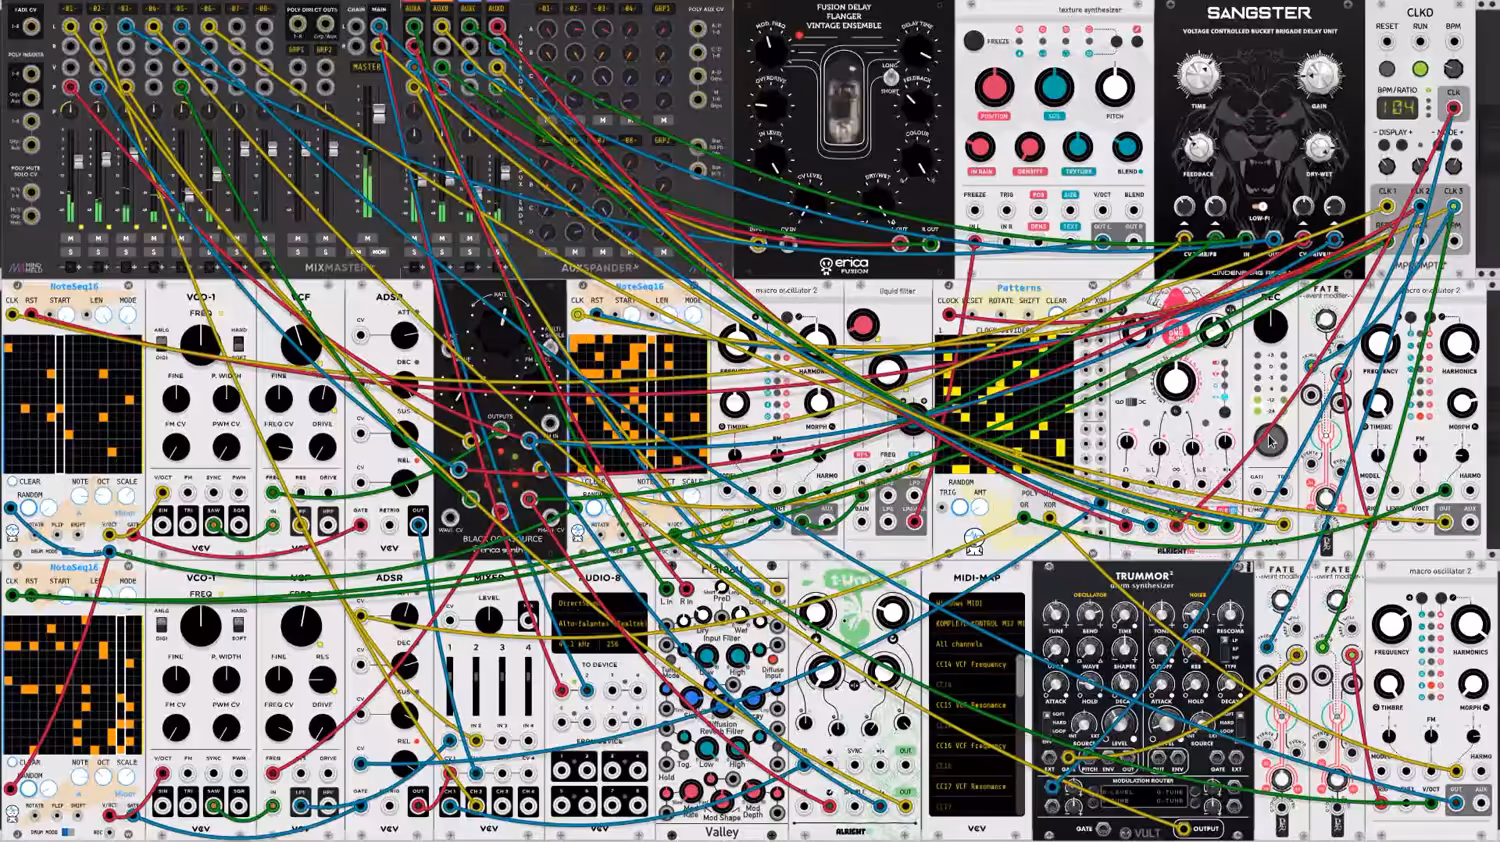The width and height of the screenshot is (1500, 842).
Task: Click the Trummor OUTPUT jack
Action: (1183, 828)
